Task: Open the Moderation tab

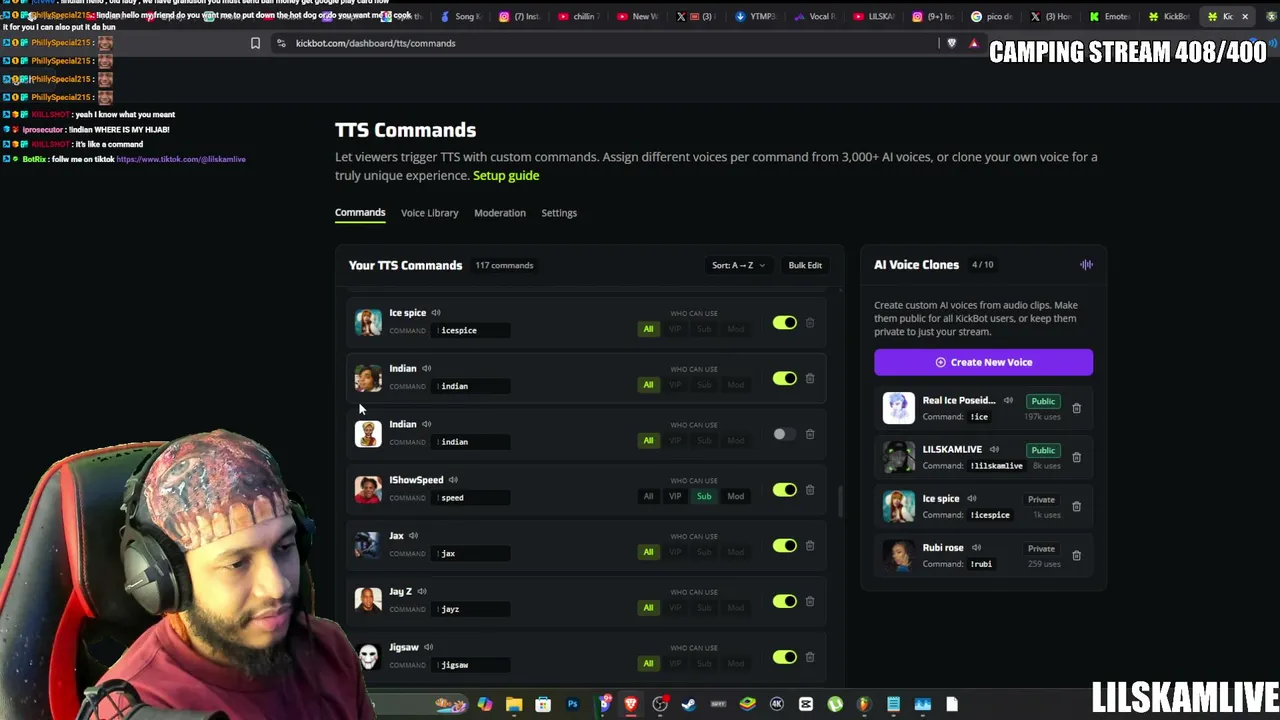Action: (499, 213)
